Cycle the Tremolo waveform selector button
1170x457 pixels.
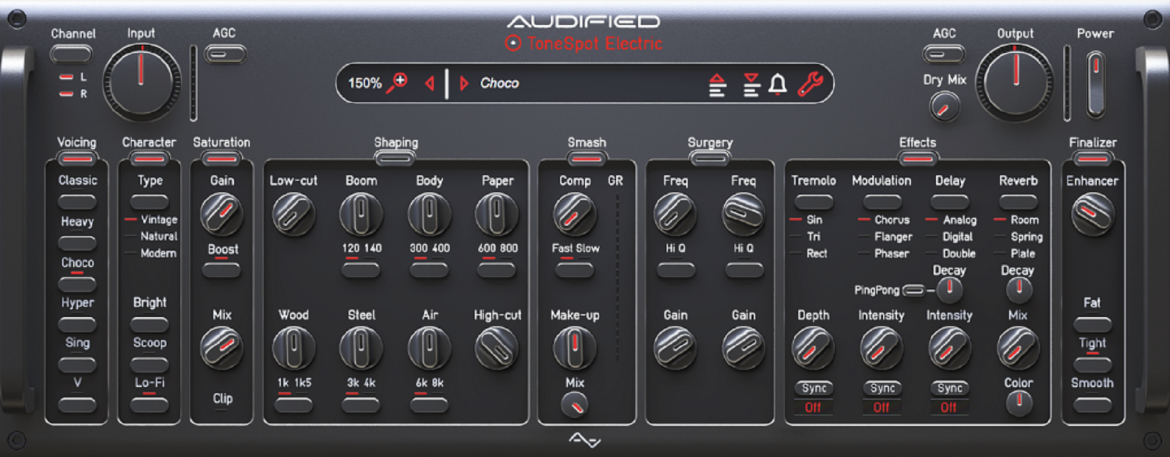coord(813,202)
